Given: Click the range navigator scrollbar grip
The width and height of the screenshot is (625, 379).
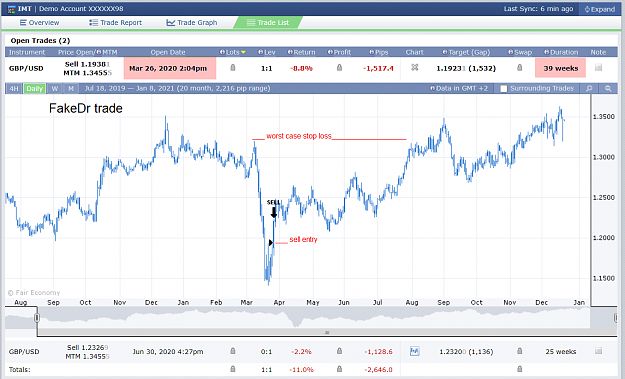Looking at the screenshot, I should point(327,332).
